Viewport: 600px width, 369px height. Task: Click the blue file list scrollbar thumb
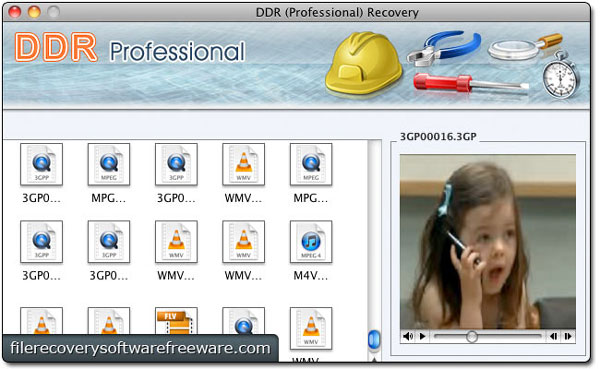374,340
